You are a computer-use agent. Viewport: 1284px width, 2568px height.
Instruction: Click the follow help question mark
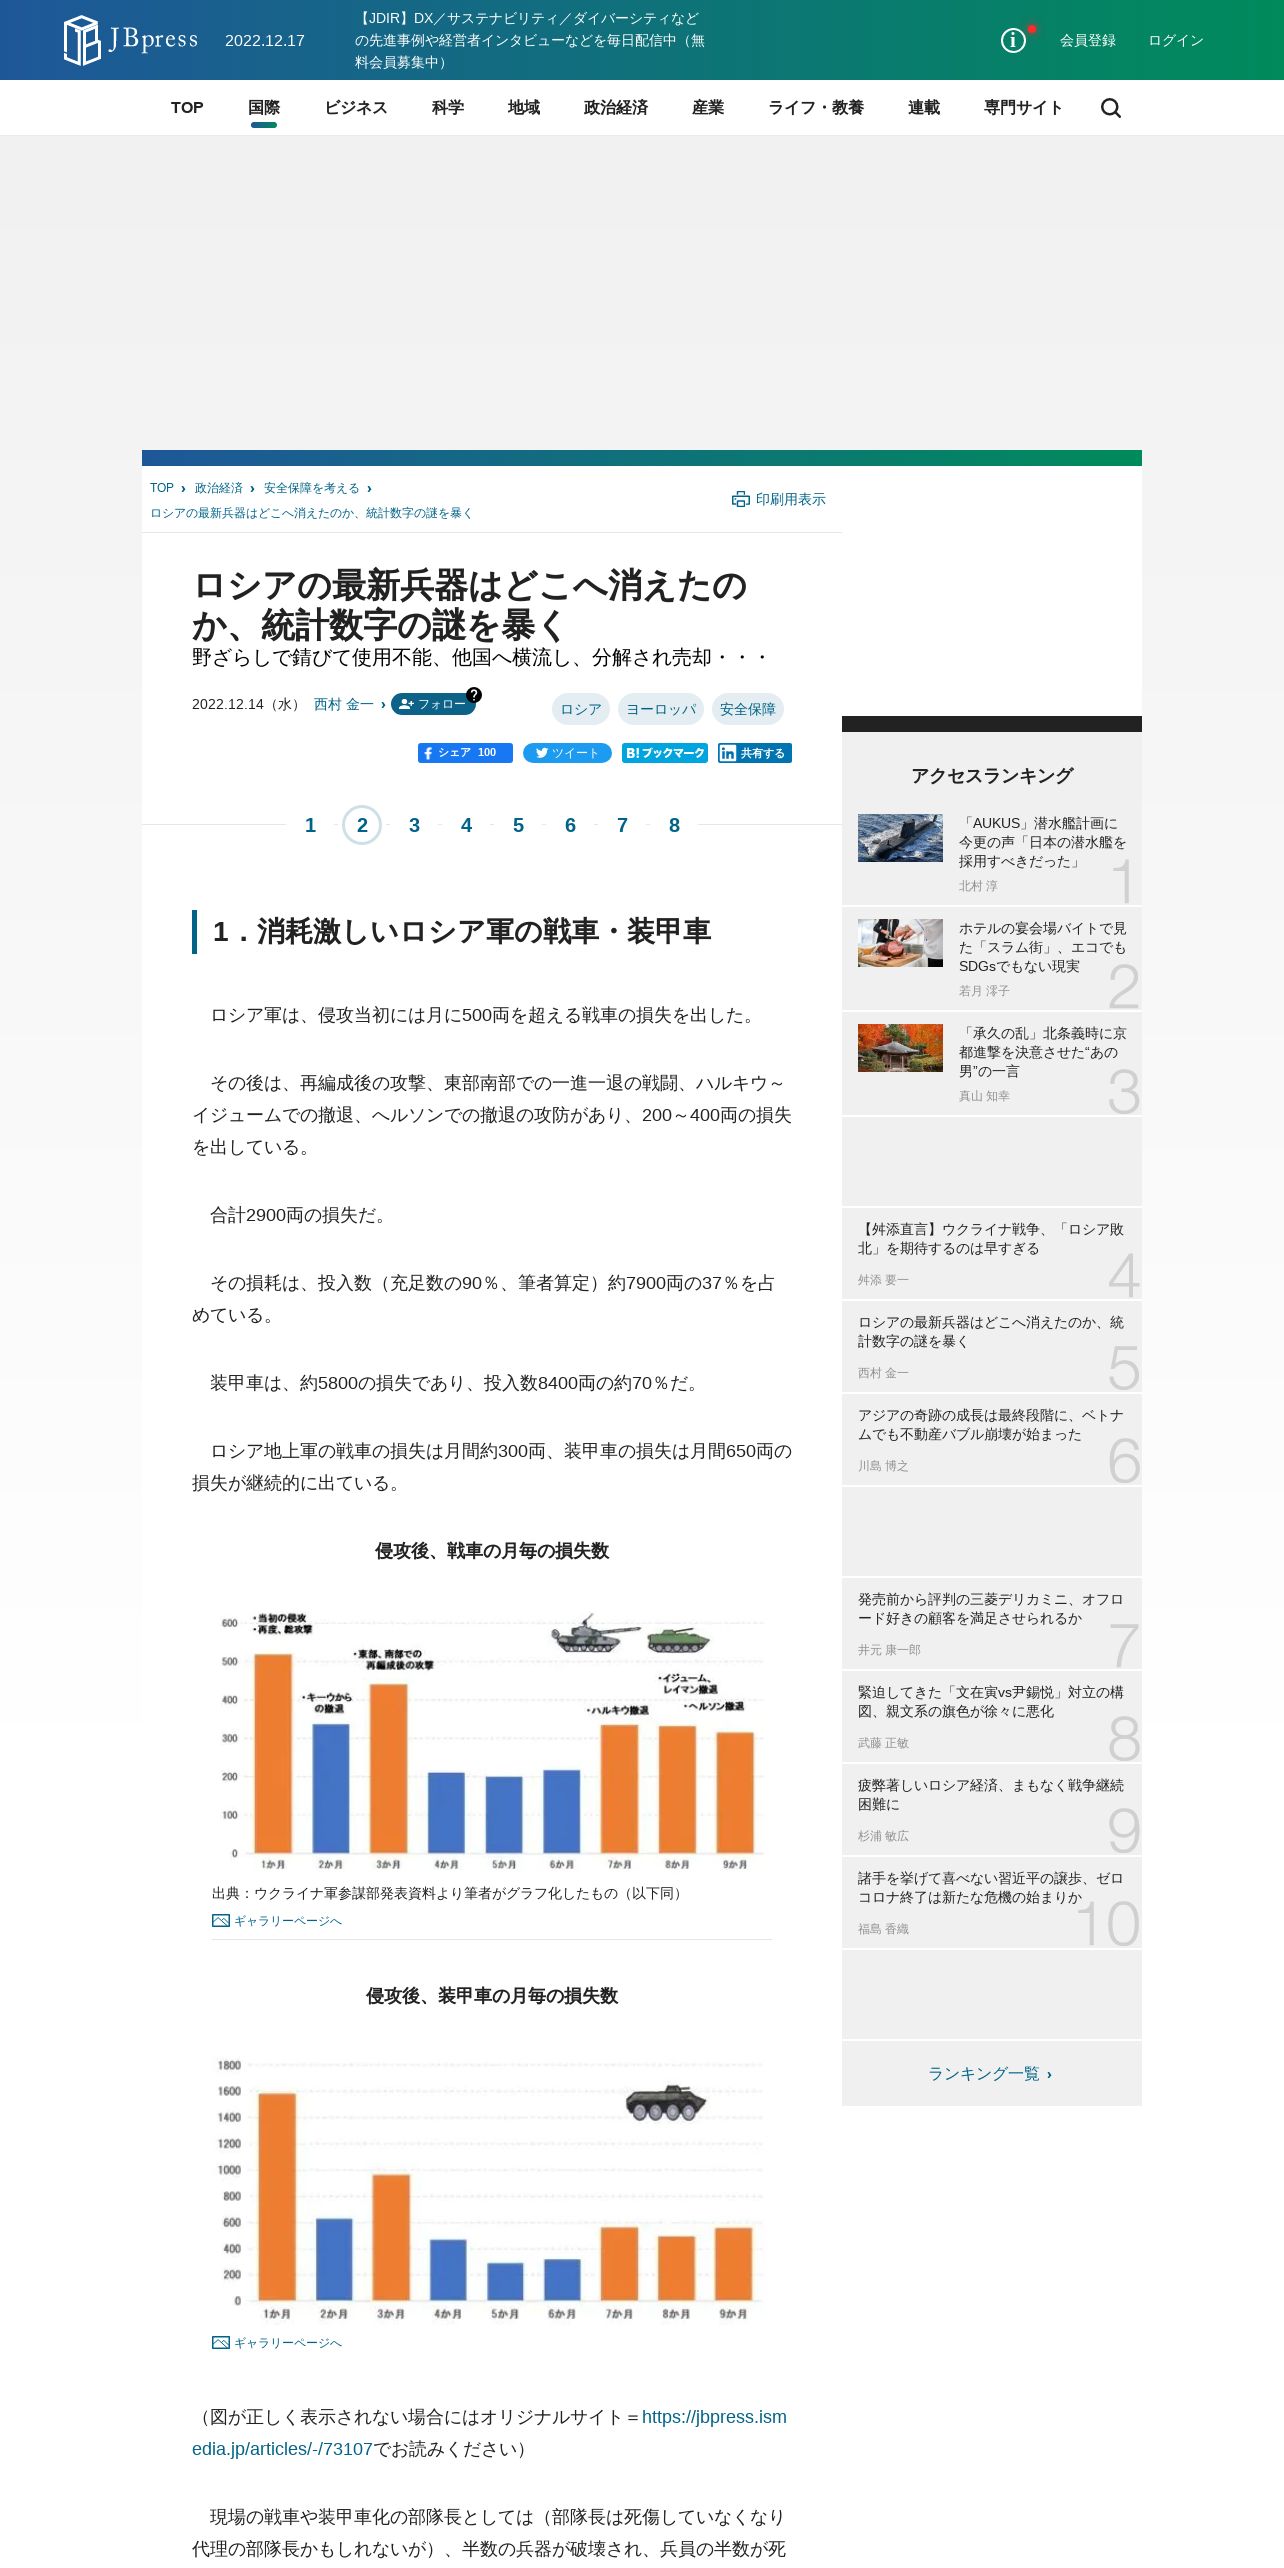coord(474,694)
